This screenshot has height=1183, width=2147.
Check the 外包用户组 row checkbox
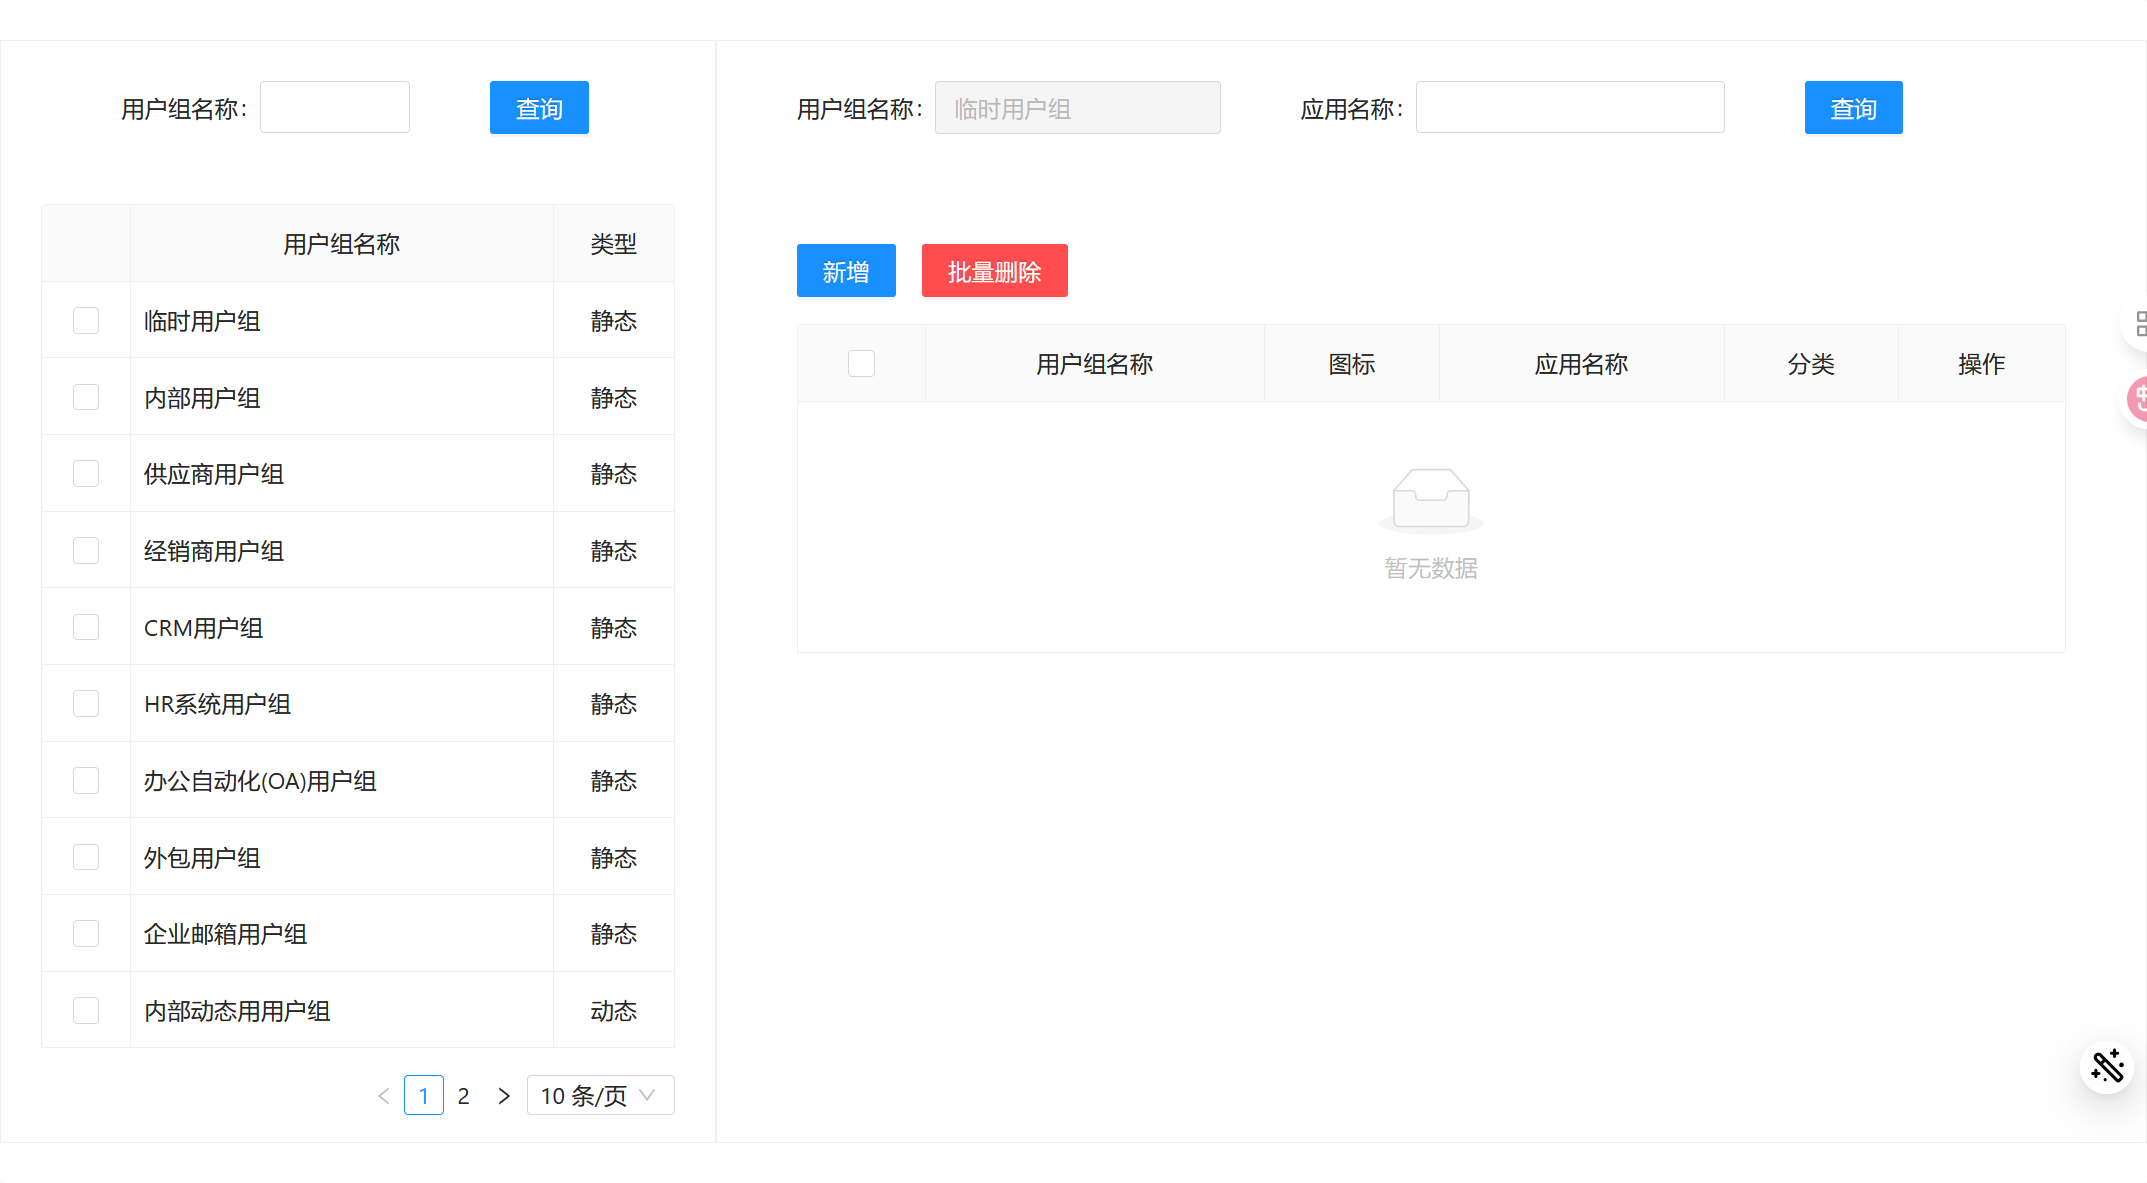[x=86, y=856]
